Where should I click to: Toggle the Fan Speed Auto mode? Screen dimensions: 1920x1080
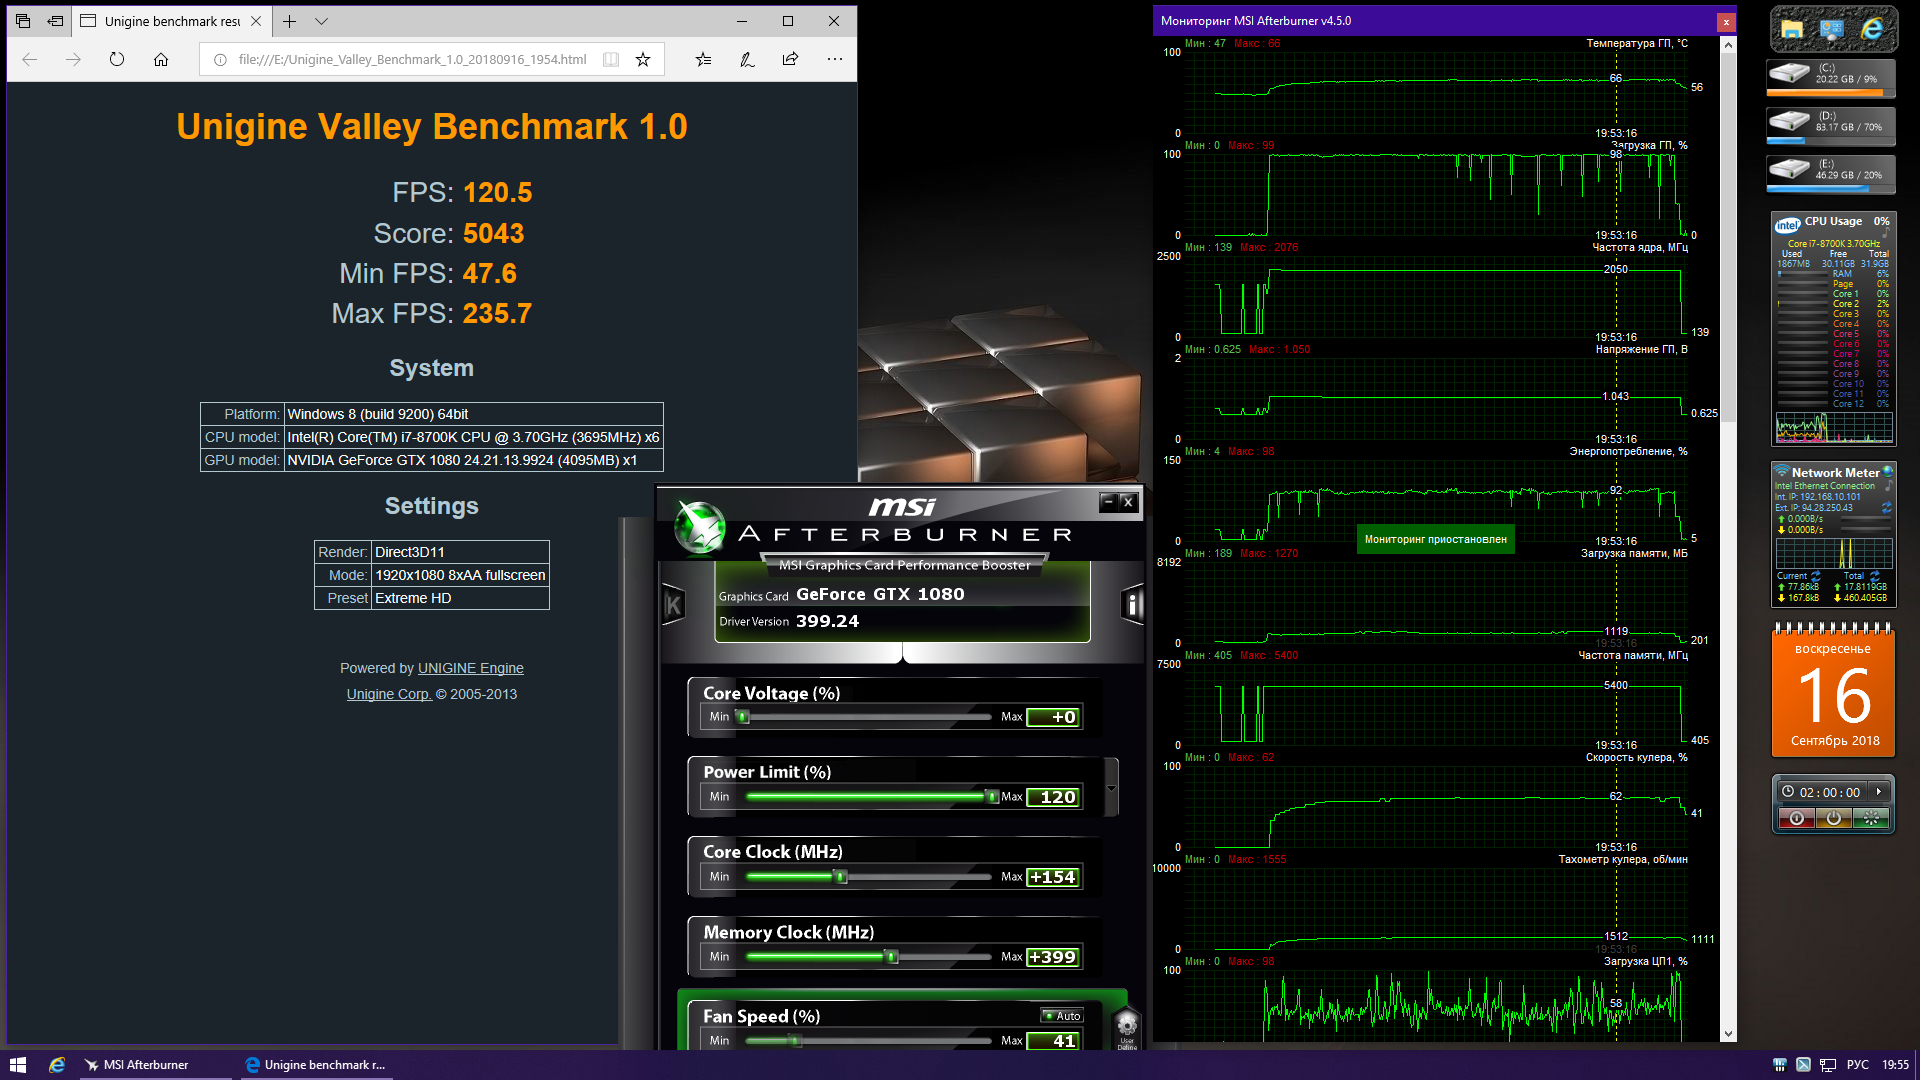1061,1016
